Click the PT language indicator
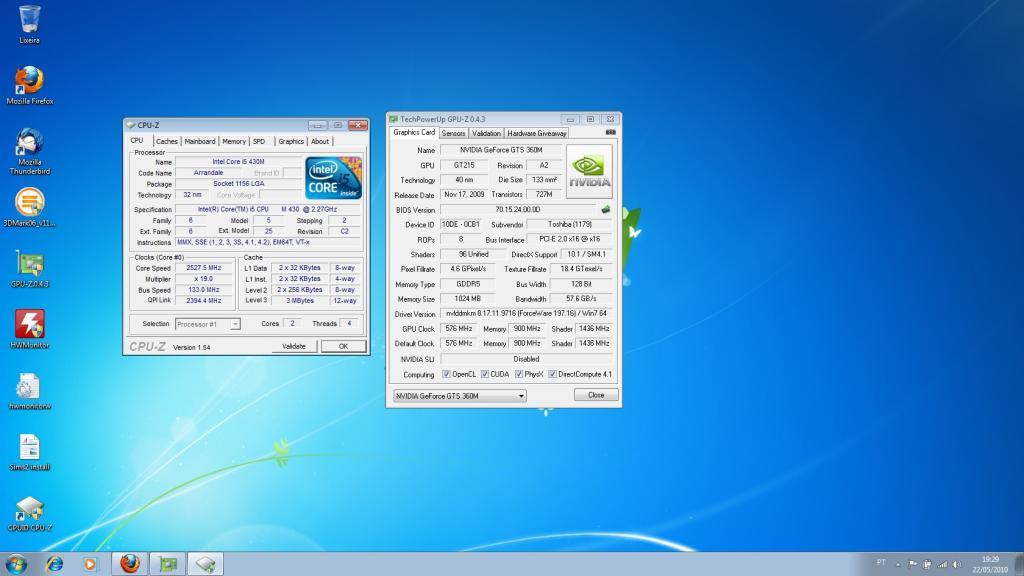 click(881, 562)
